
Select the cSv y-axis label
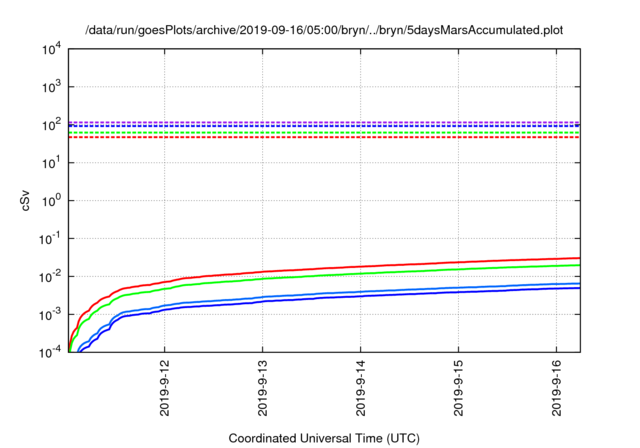(x=25, y=200)
